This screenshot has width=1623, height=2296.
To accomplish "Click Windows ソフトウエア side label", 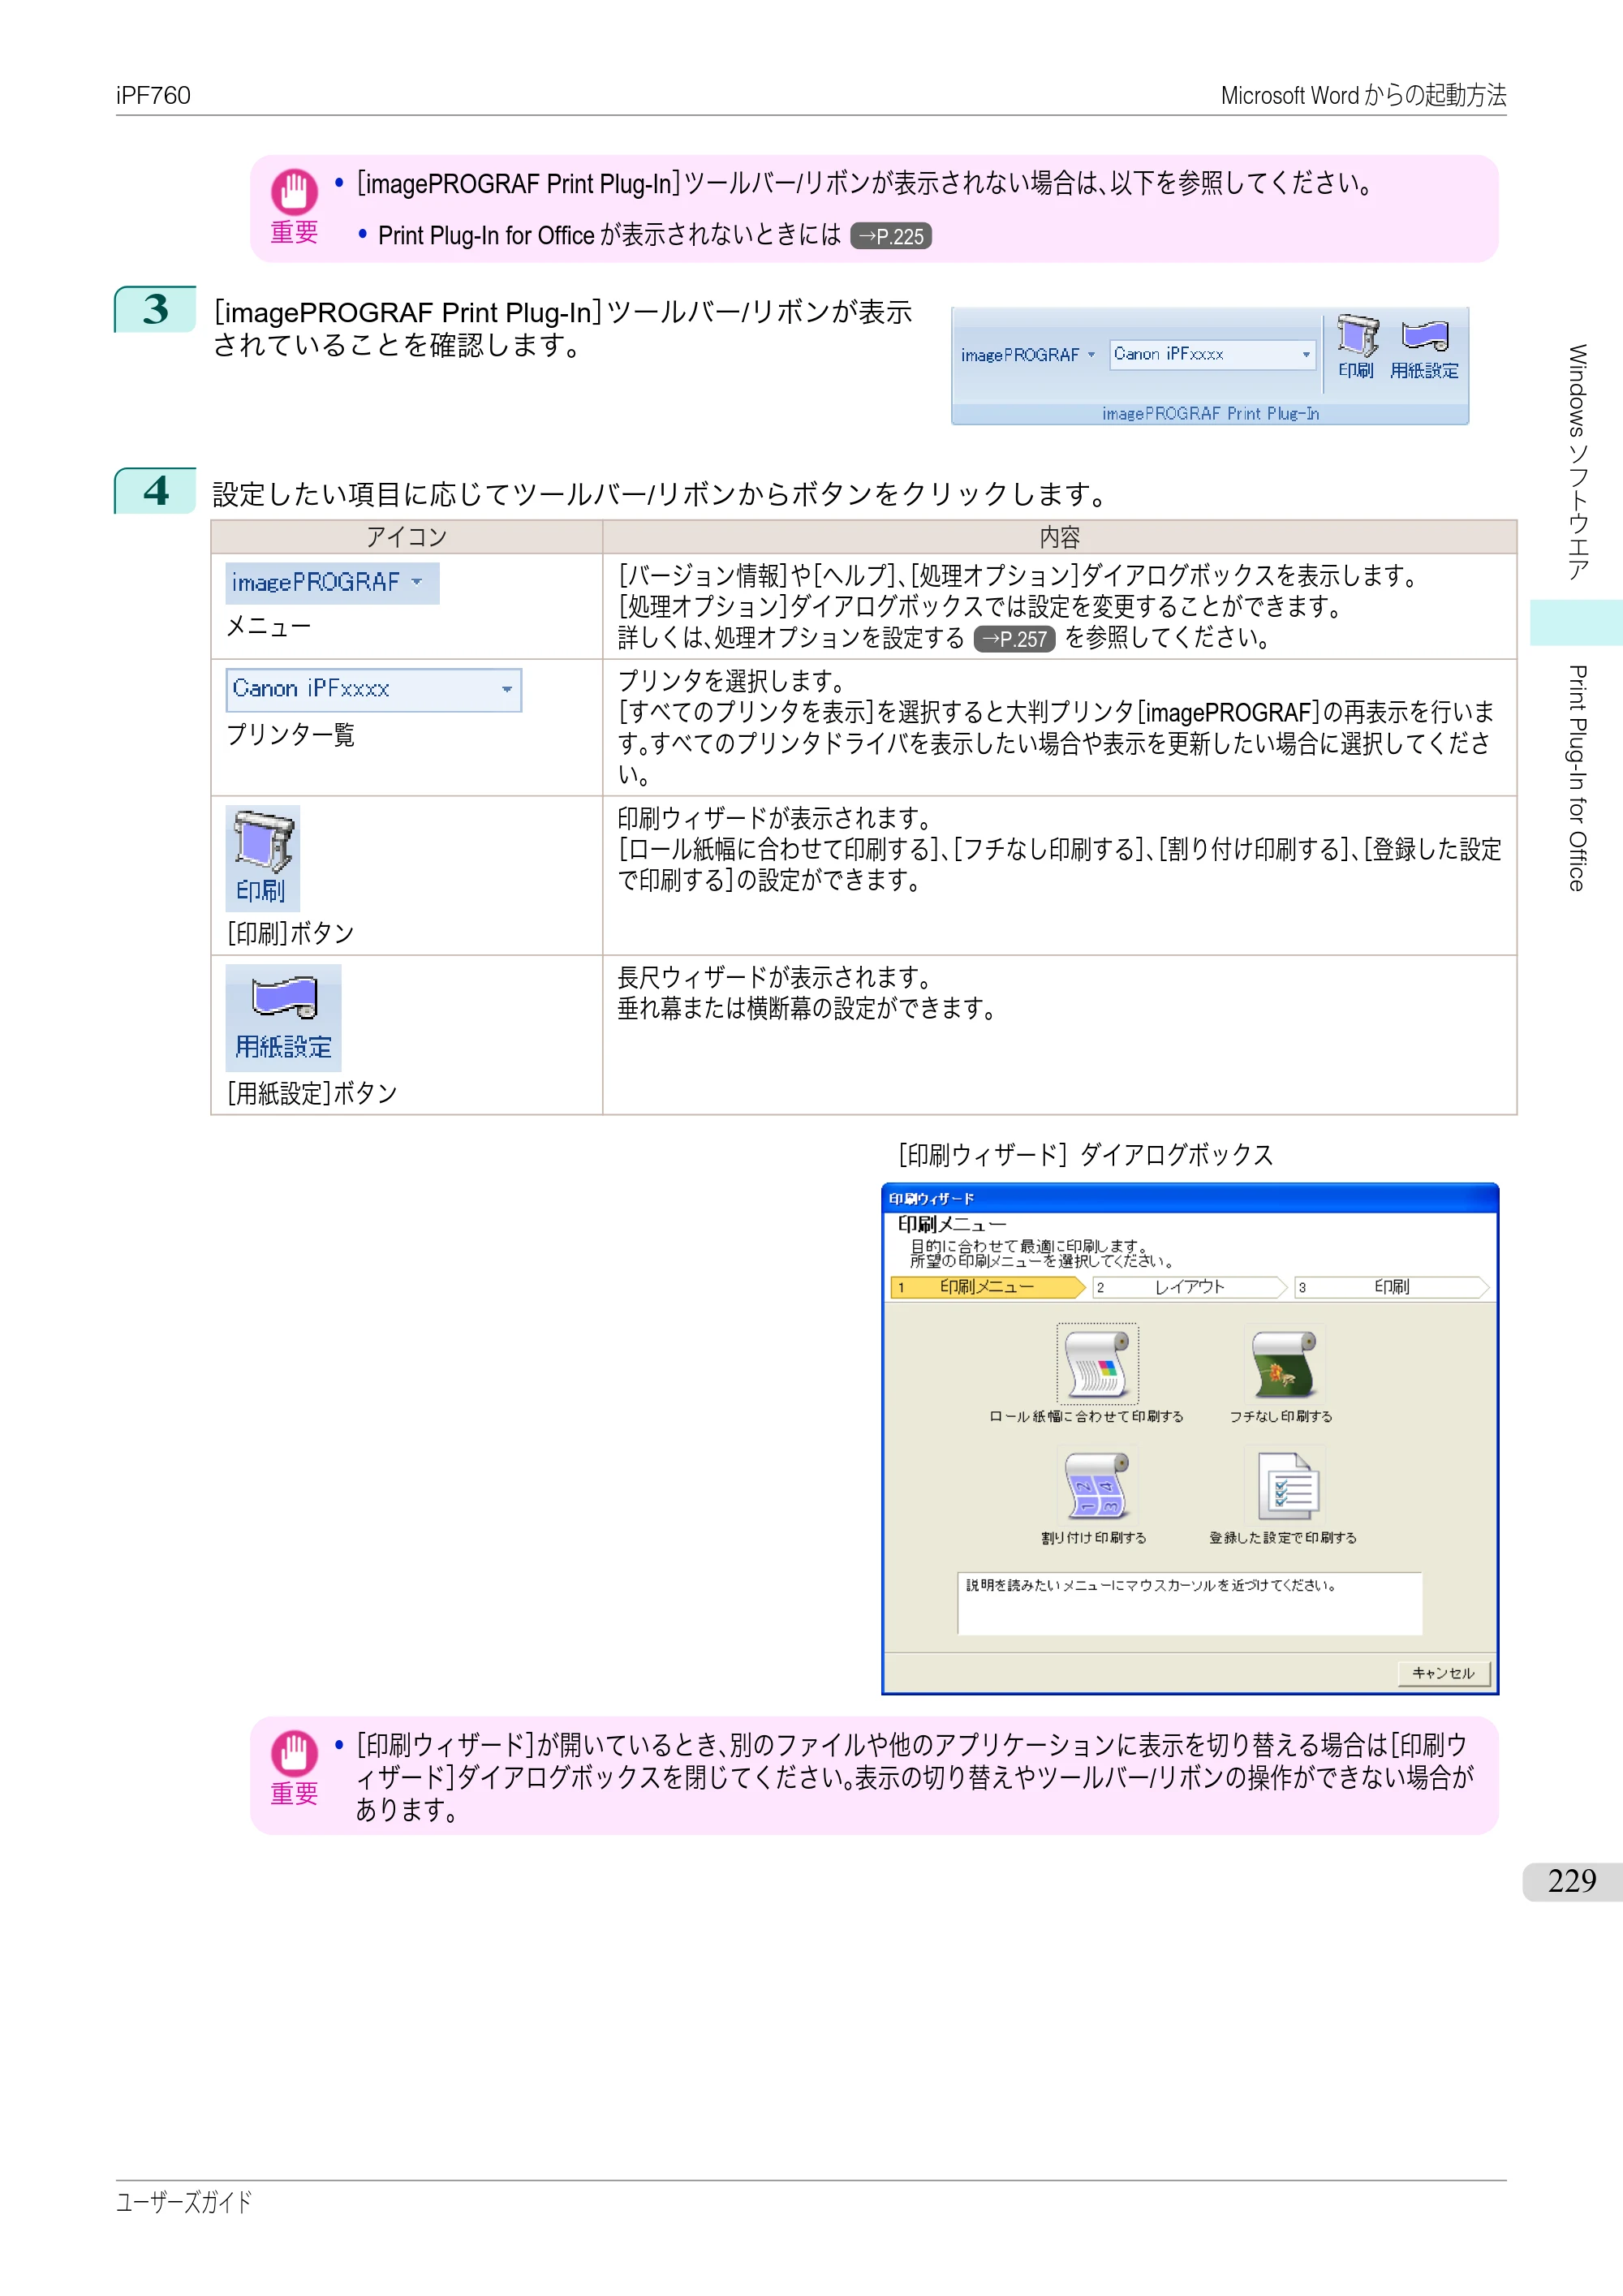I will (1577, 463).
